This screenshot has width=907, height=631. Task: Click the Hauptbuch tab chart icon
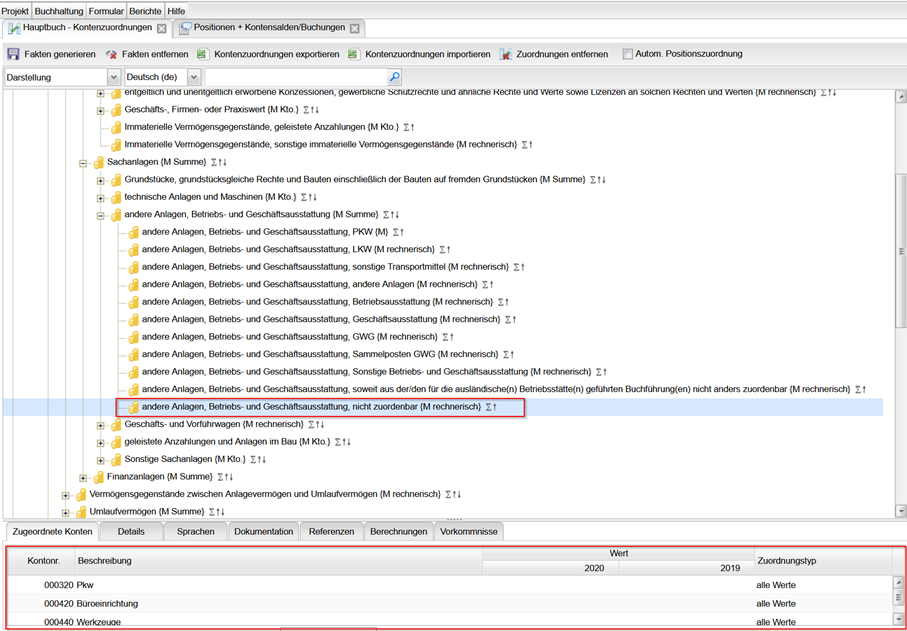pyautogui.click(x=14, y=28)
